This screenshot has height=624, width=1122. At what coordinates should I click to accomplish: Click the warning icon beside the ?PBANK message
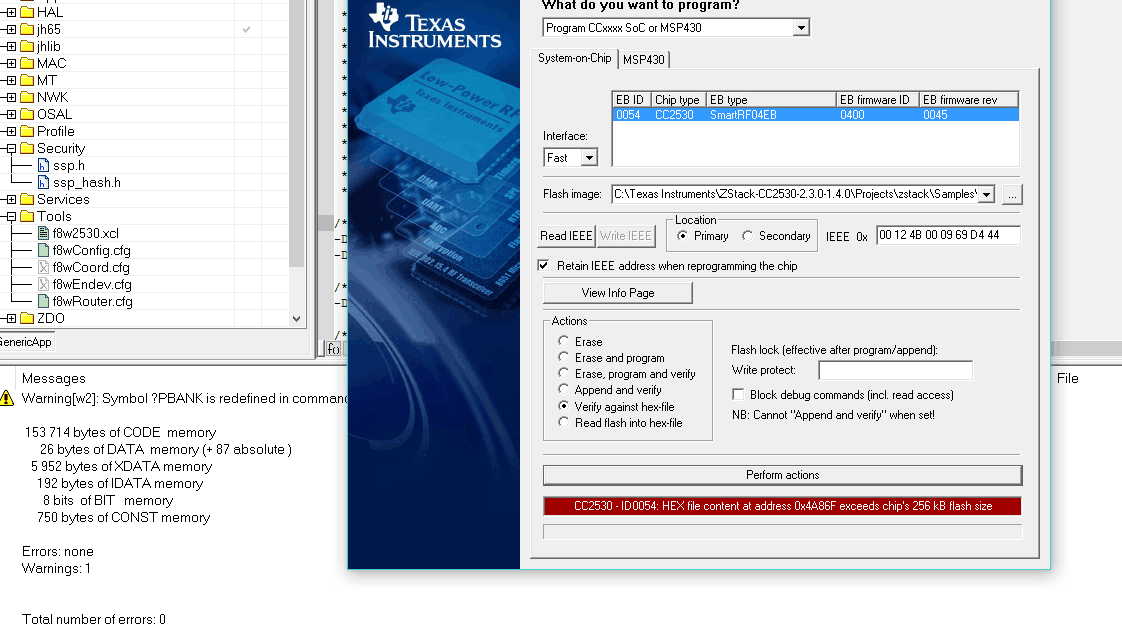point(7,399)
